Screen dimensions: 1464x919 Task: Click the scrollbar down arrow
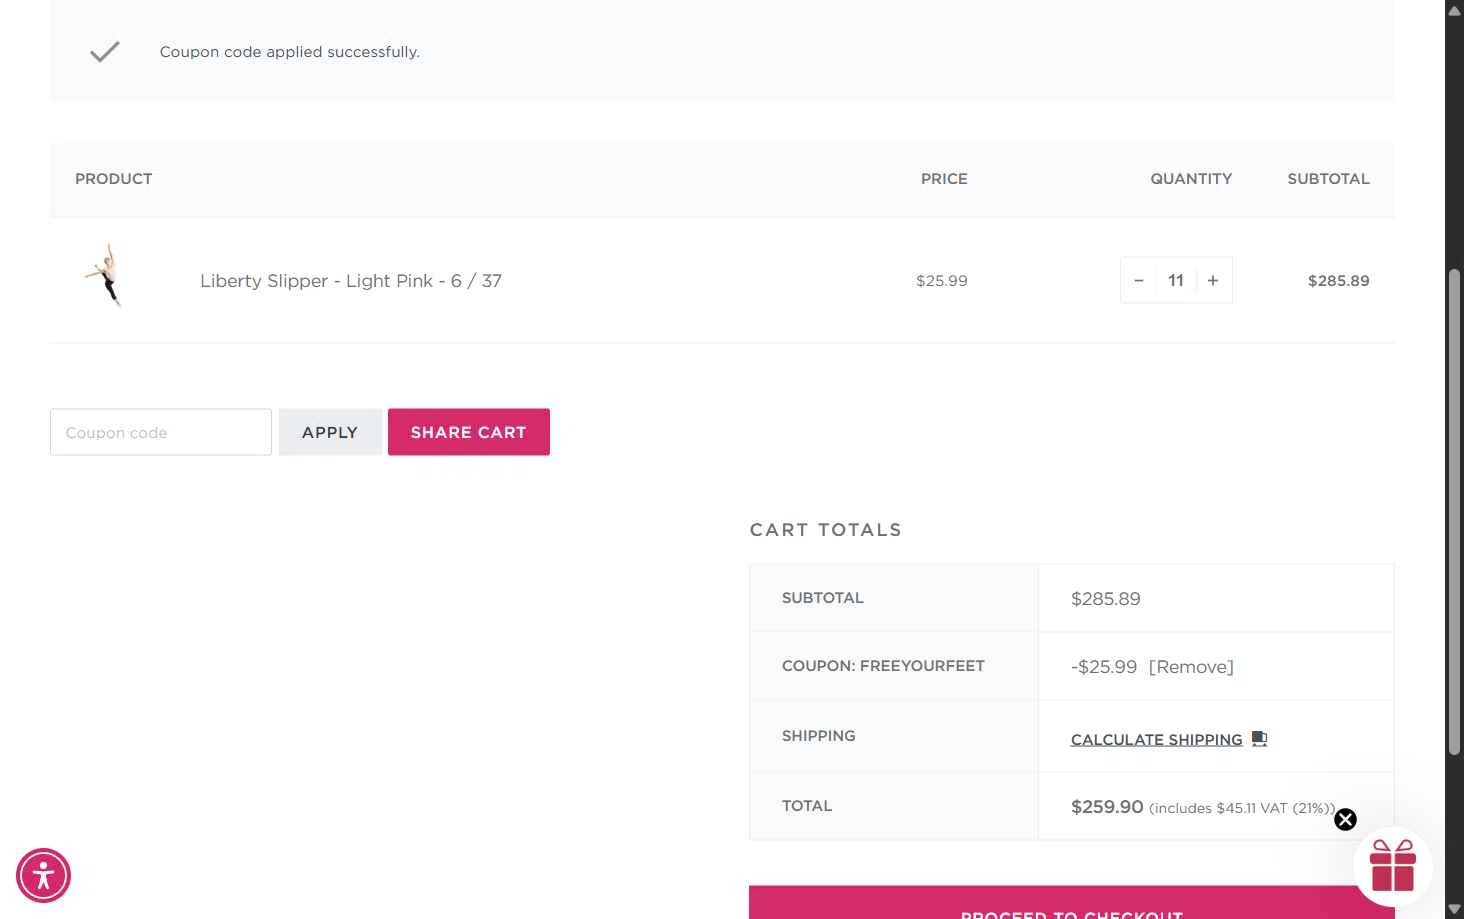pos(1455,909)
